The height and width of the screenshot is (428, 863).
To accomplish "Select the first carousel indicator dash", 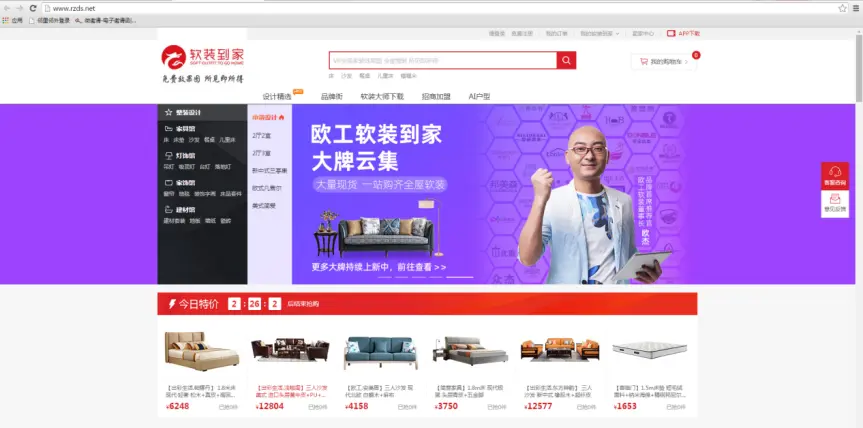I will 385,277.
